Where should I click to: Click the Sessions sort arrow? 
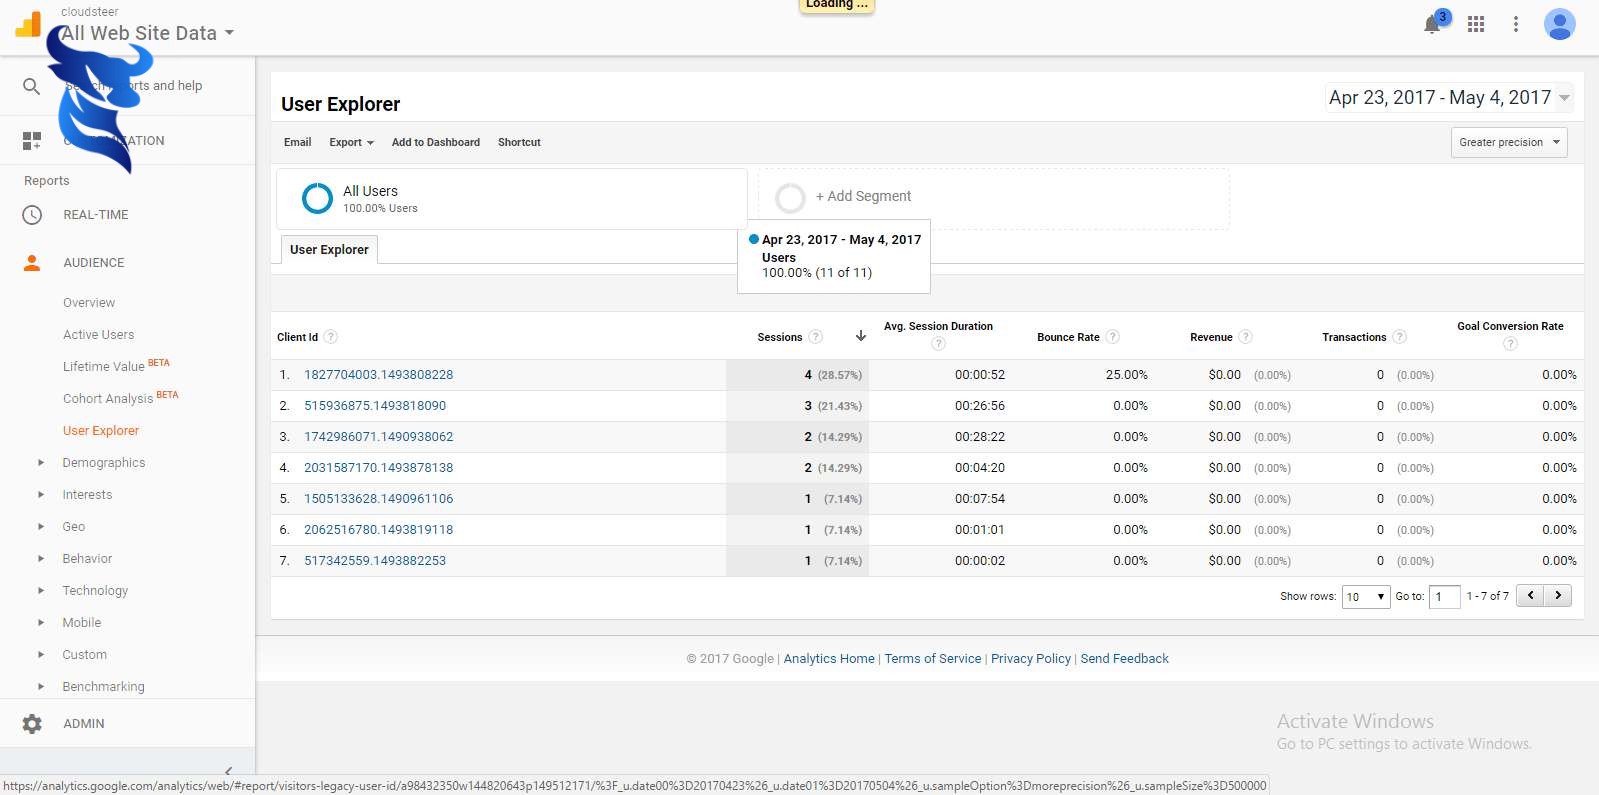pyautogui.click(x=860, y=336)
